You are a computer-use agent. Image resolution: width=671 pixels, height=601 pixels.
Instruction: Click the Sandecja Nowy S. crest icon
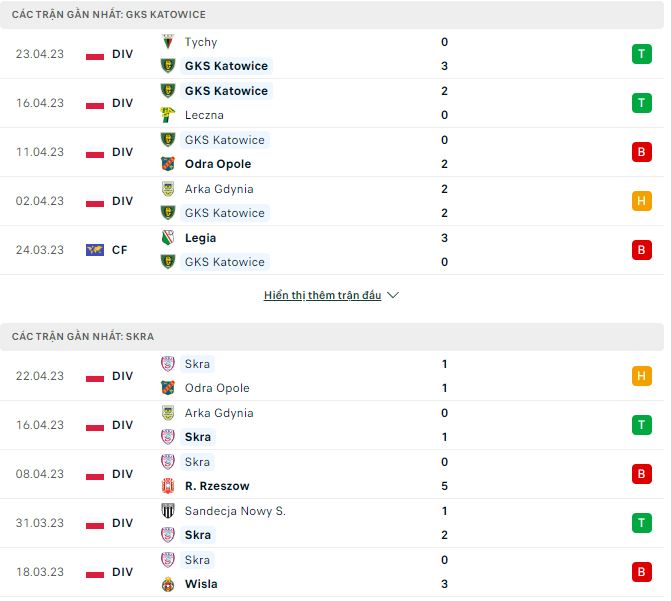click(x=168, y=511)
